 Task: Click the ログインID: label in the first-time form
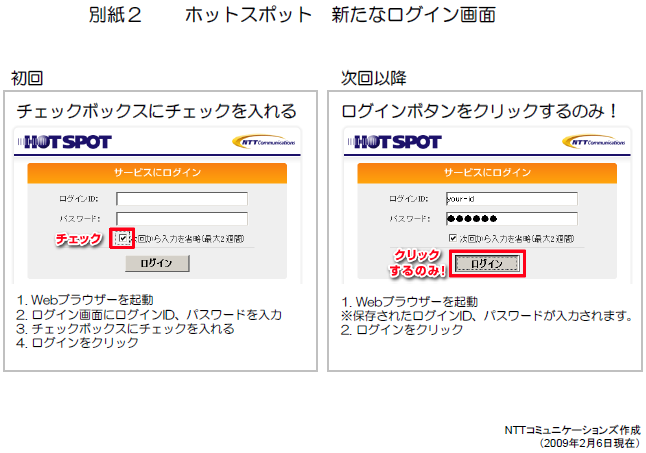pos(79,199)
